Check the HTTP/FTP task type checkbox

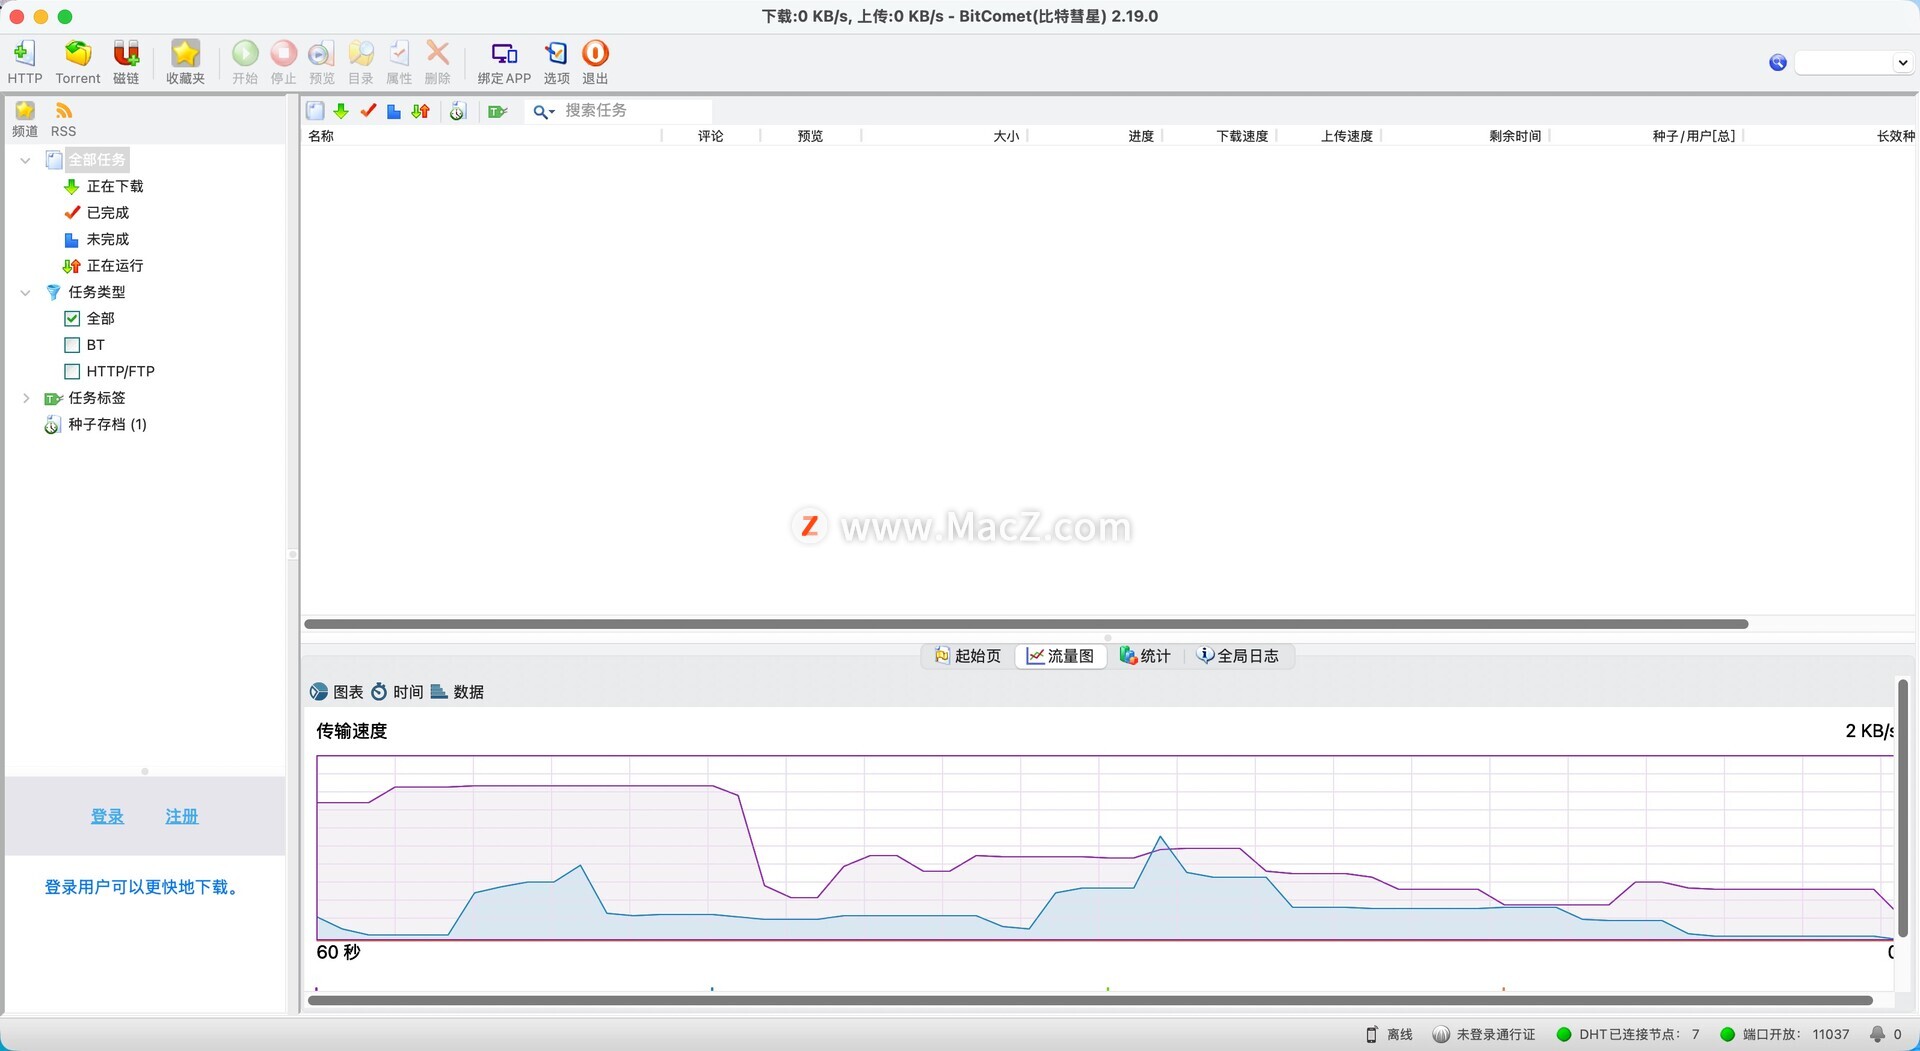pos(72,372)
